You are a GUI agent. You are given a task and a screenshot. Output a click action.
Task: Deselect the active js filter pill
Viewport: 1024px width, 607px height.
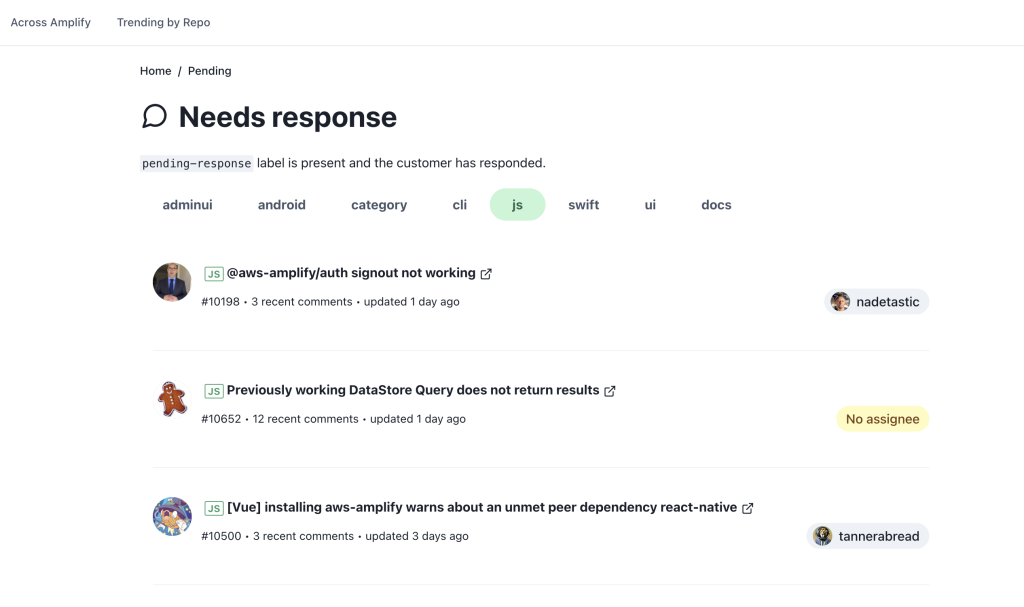pyautogui.click(x=517, y=204)
